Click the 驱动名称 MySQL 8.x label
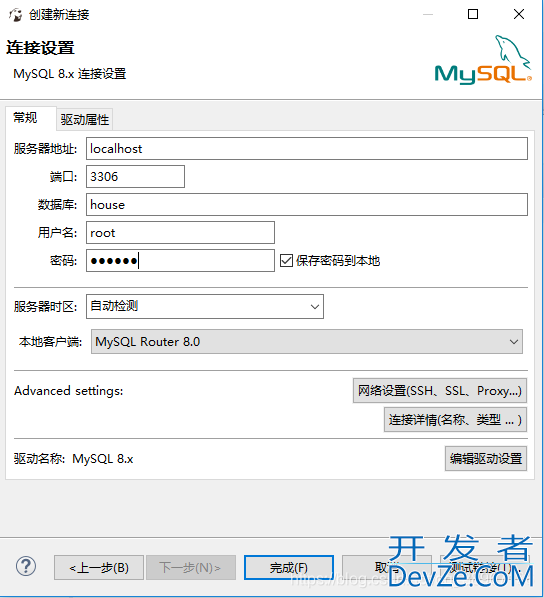This screenshot has height=598, width=544. point(74,458)
